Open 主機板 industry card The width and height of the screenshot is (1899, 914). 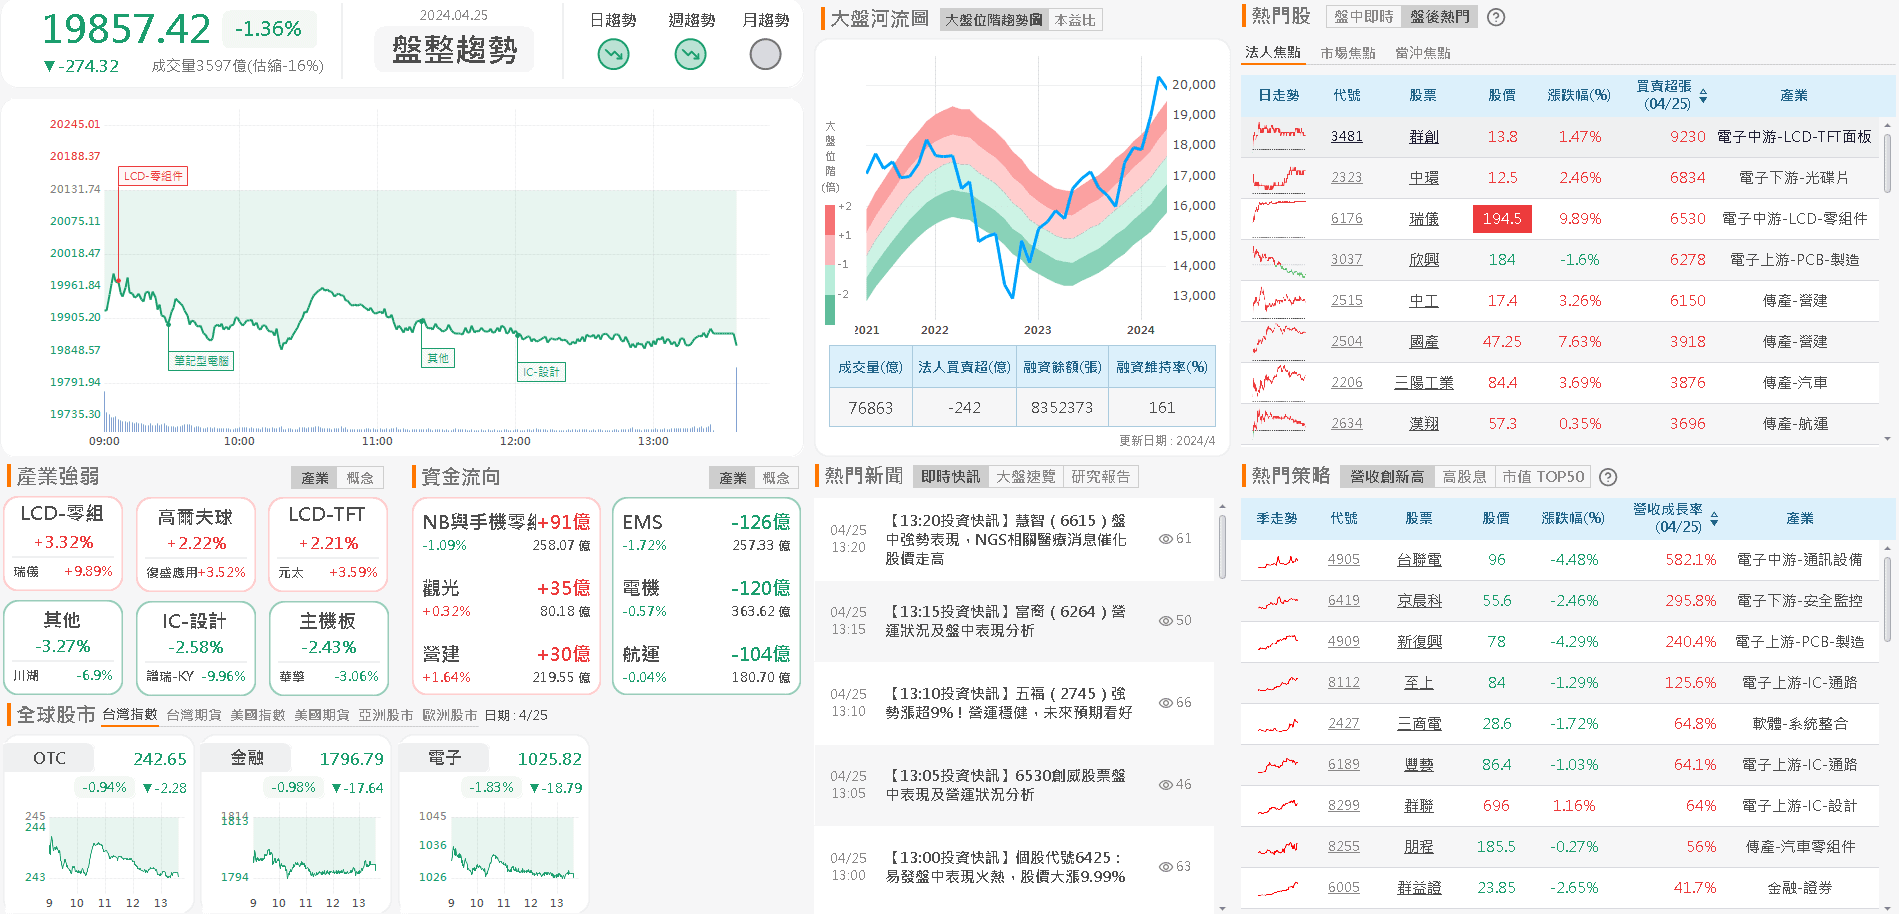point(328,648)
